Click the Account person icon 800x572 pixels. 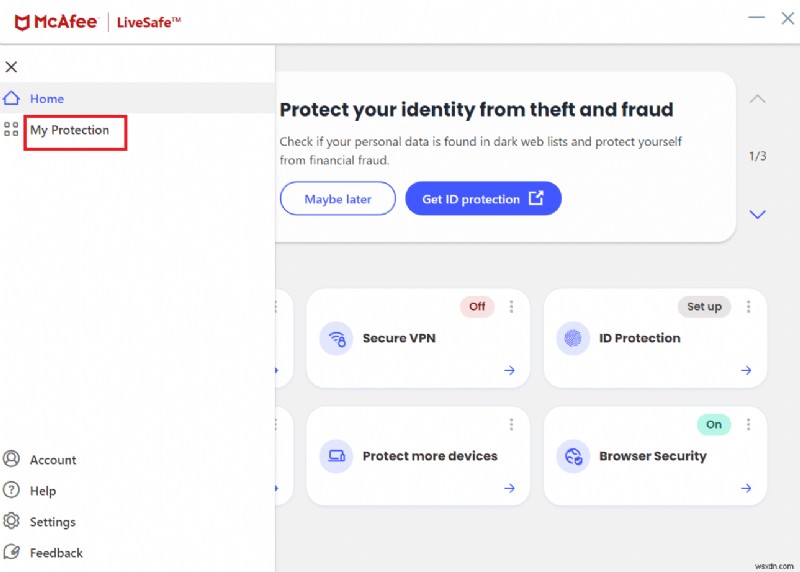(12, 459)
